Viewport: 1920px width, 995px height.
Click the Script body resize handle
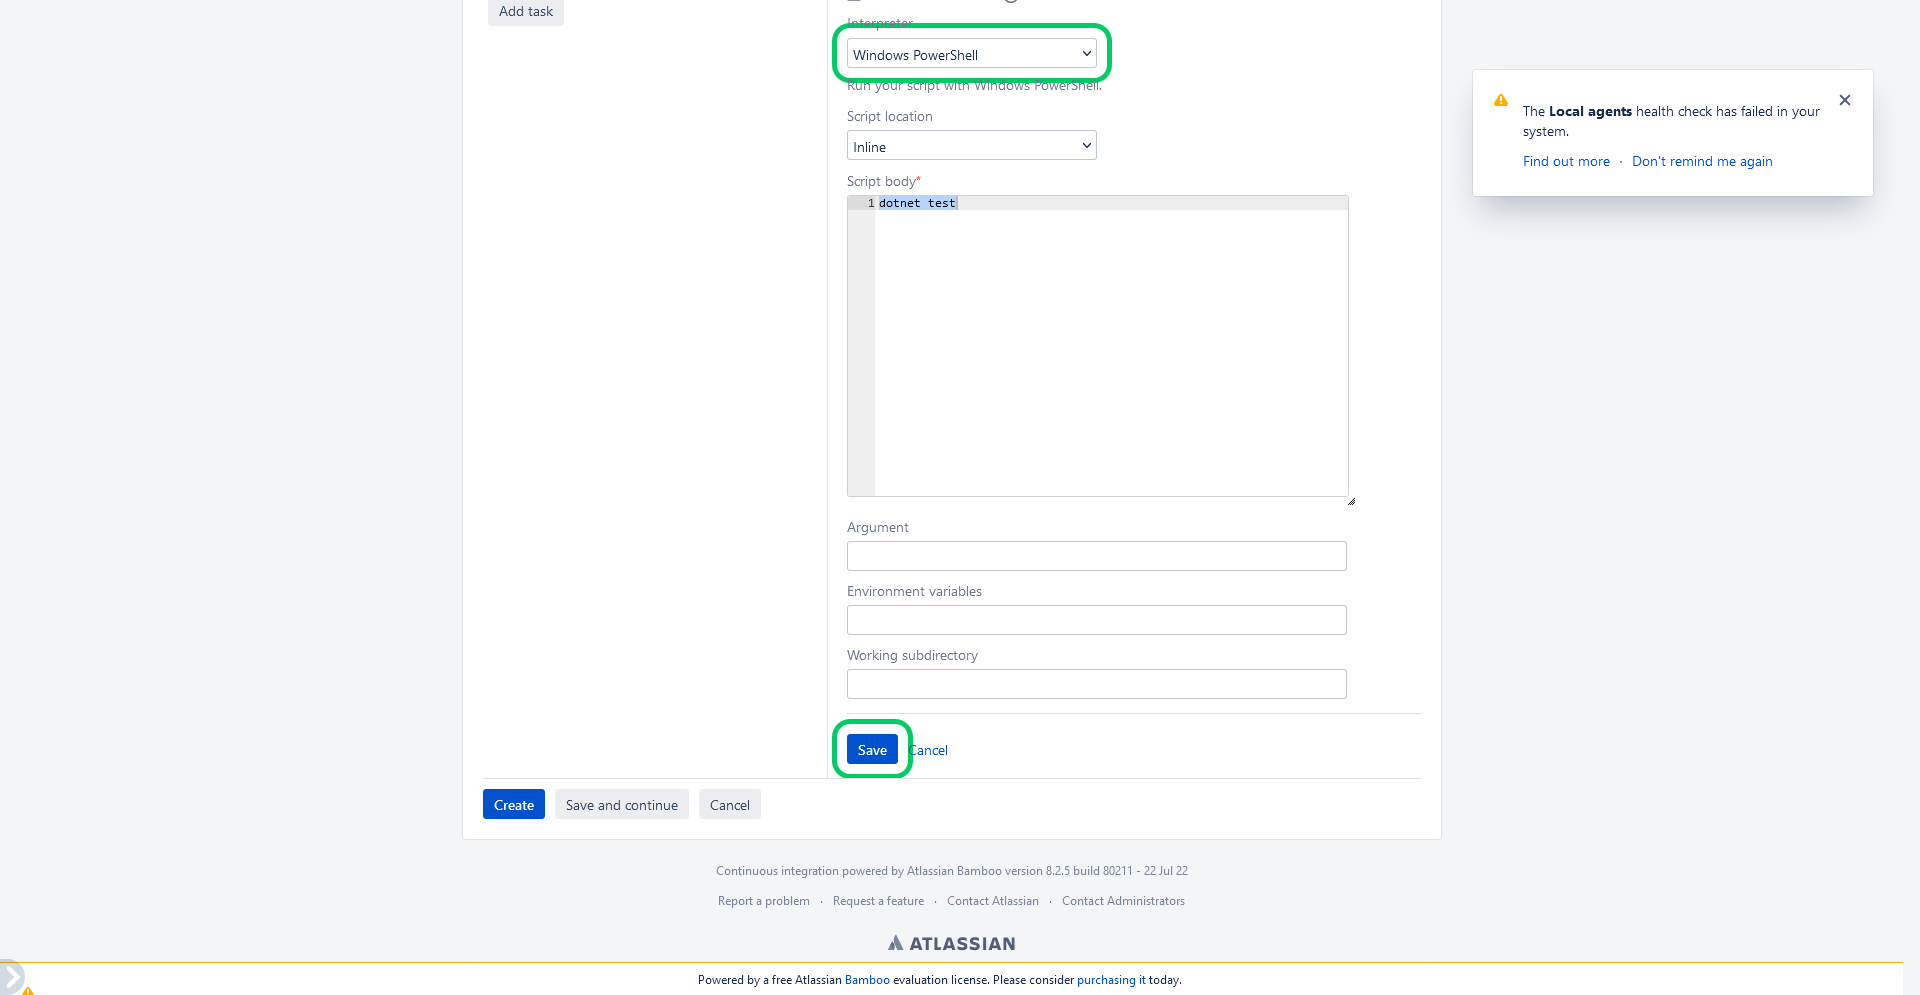pyautogui.click(x=1351, y=501)
